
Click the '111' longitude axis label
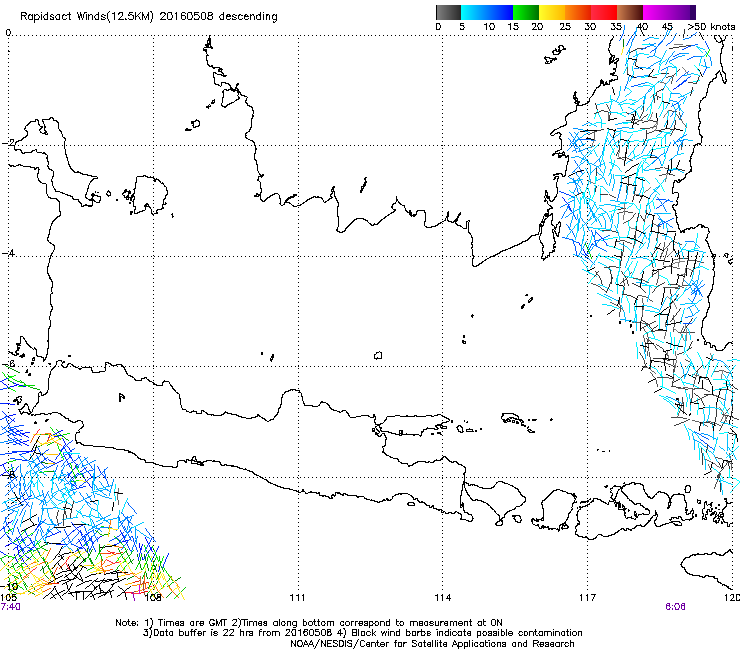pyautogui.click(x=298, y=598)
